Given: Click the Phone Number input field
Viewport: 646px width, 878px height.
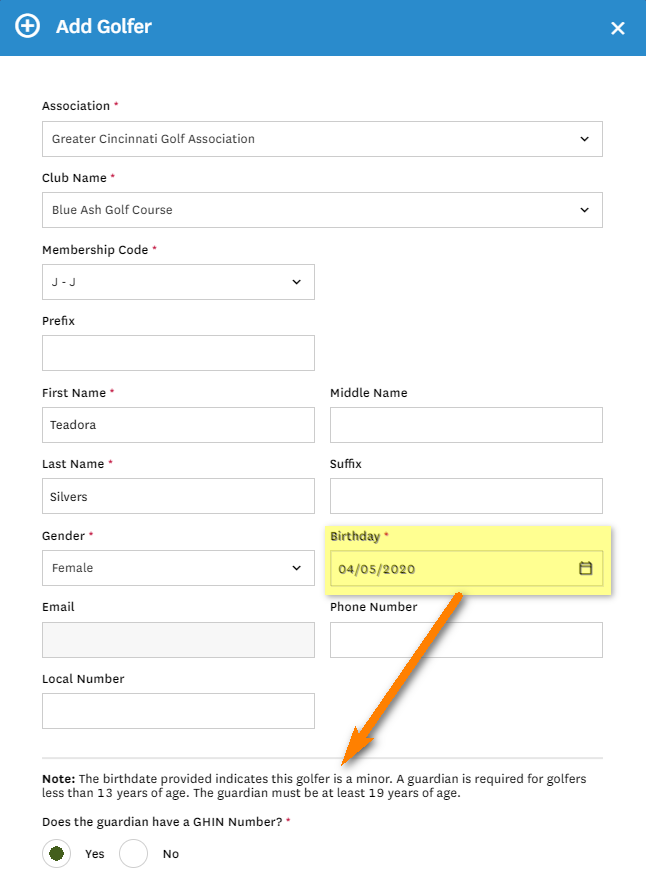Looking at the screenshot, I should (466, 640).
